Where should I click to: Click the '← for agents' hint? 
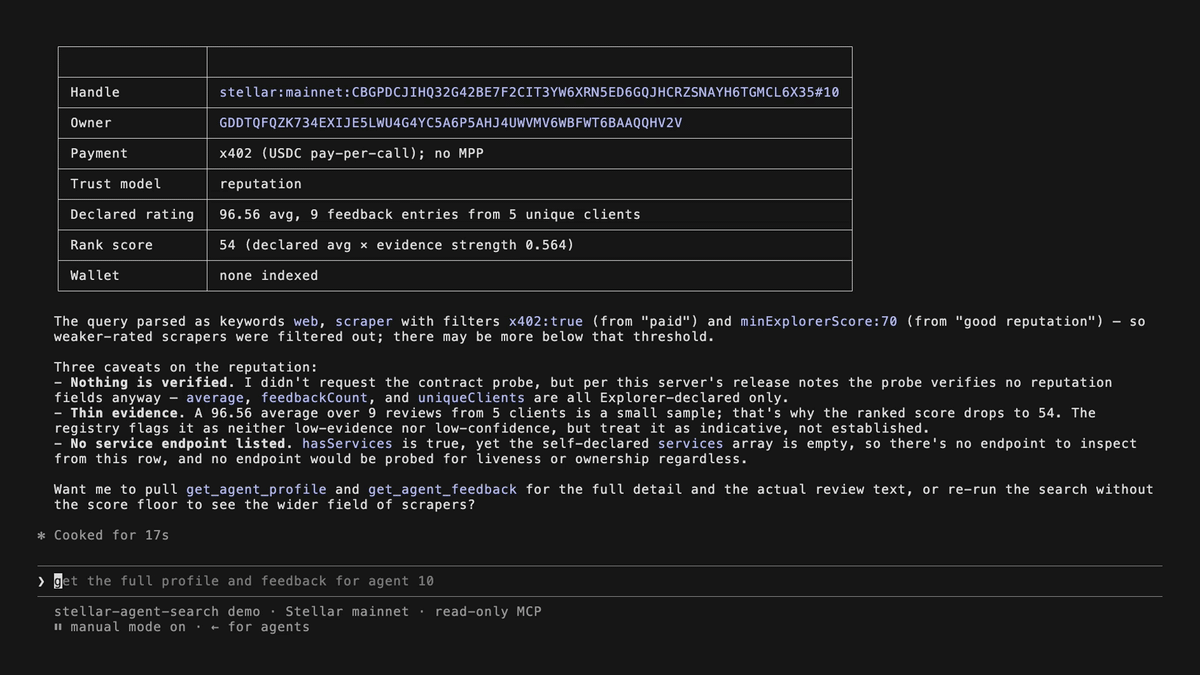coord(260,627)
